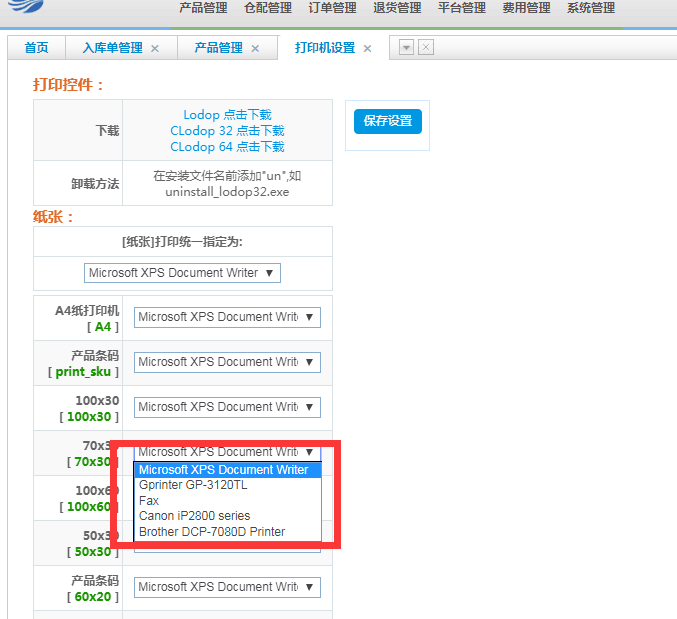Screen dimensions: 677x619
Task: Click the 保存设置 button
Action: pos(387,121)
